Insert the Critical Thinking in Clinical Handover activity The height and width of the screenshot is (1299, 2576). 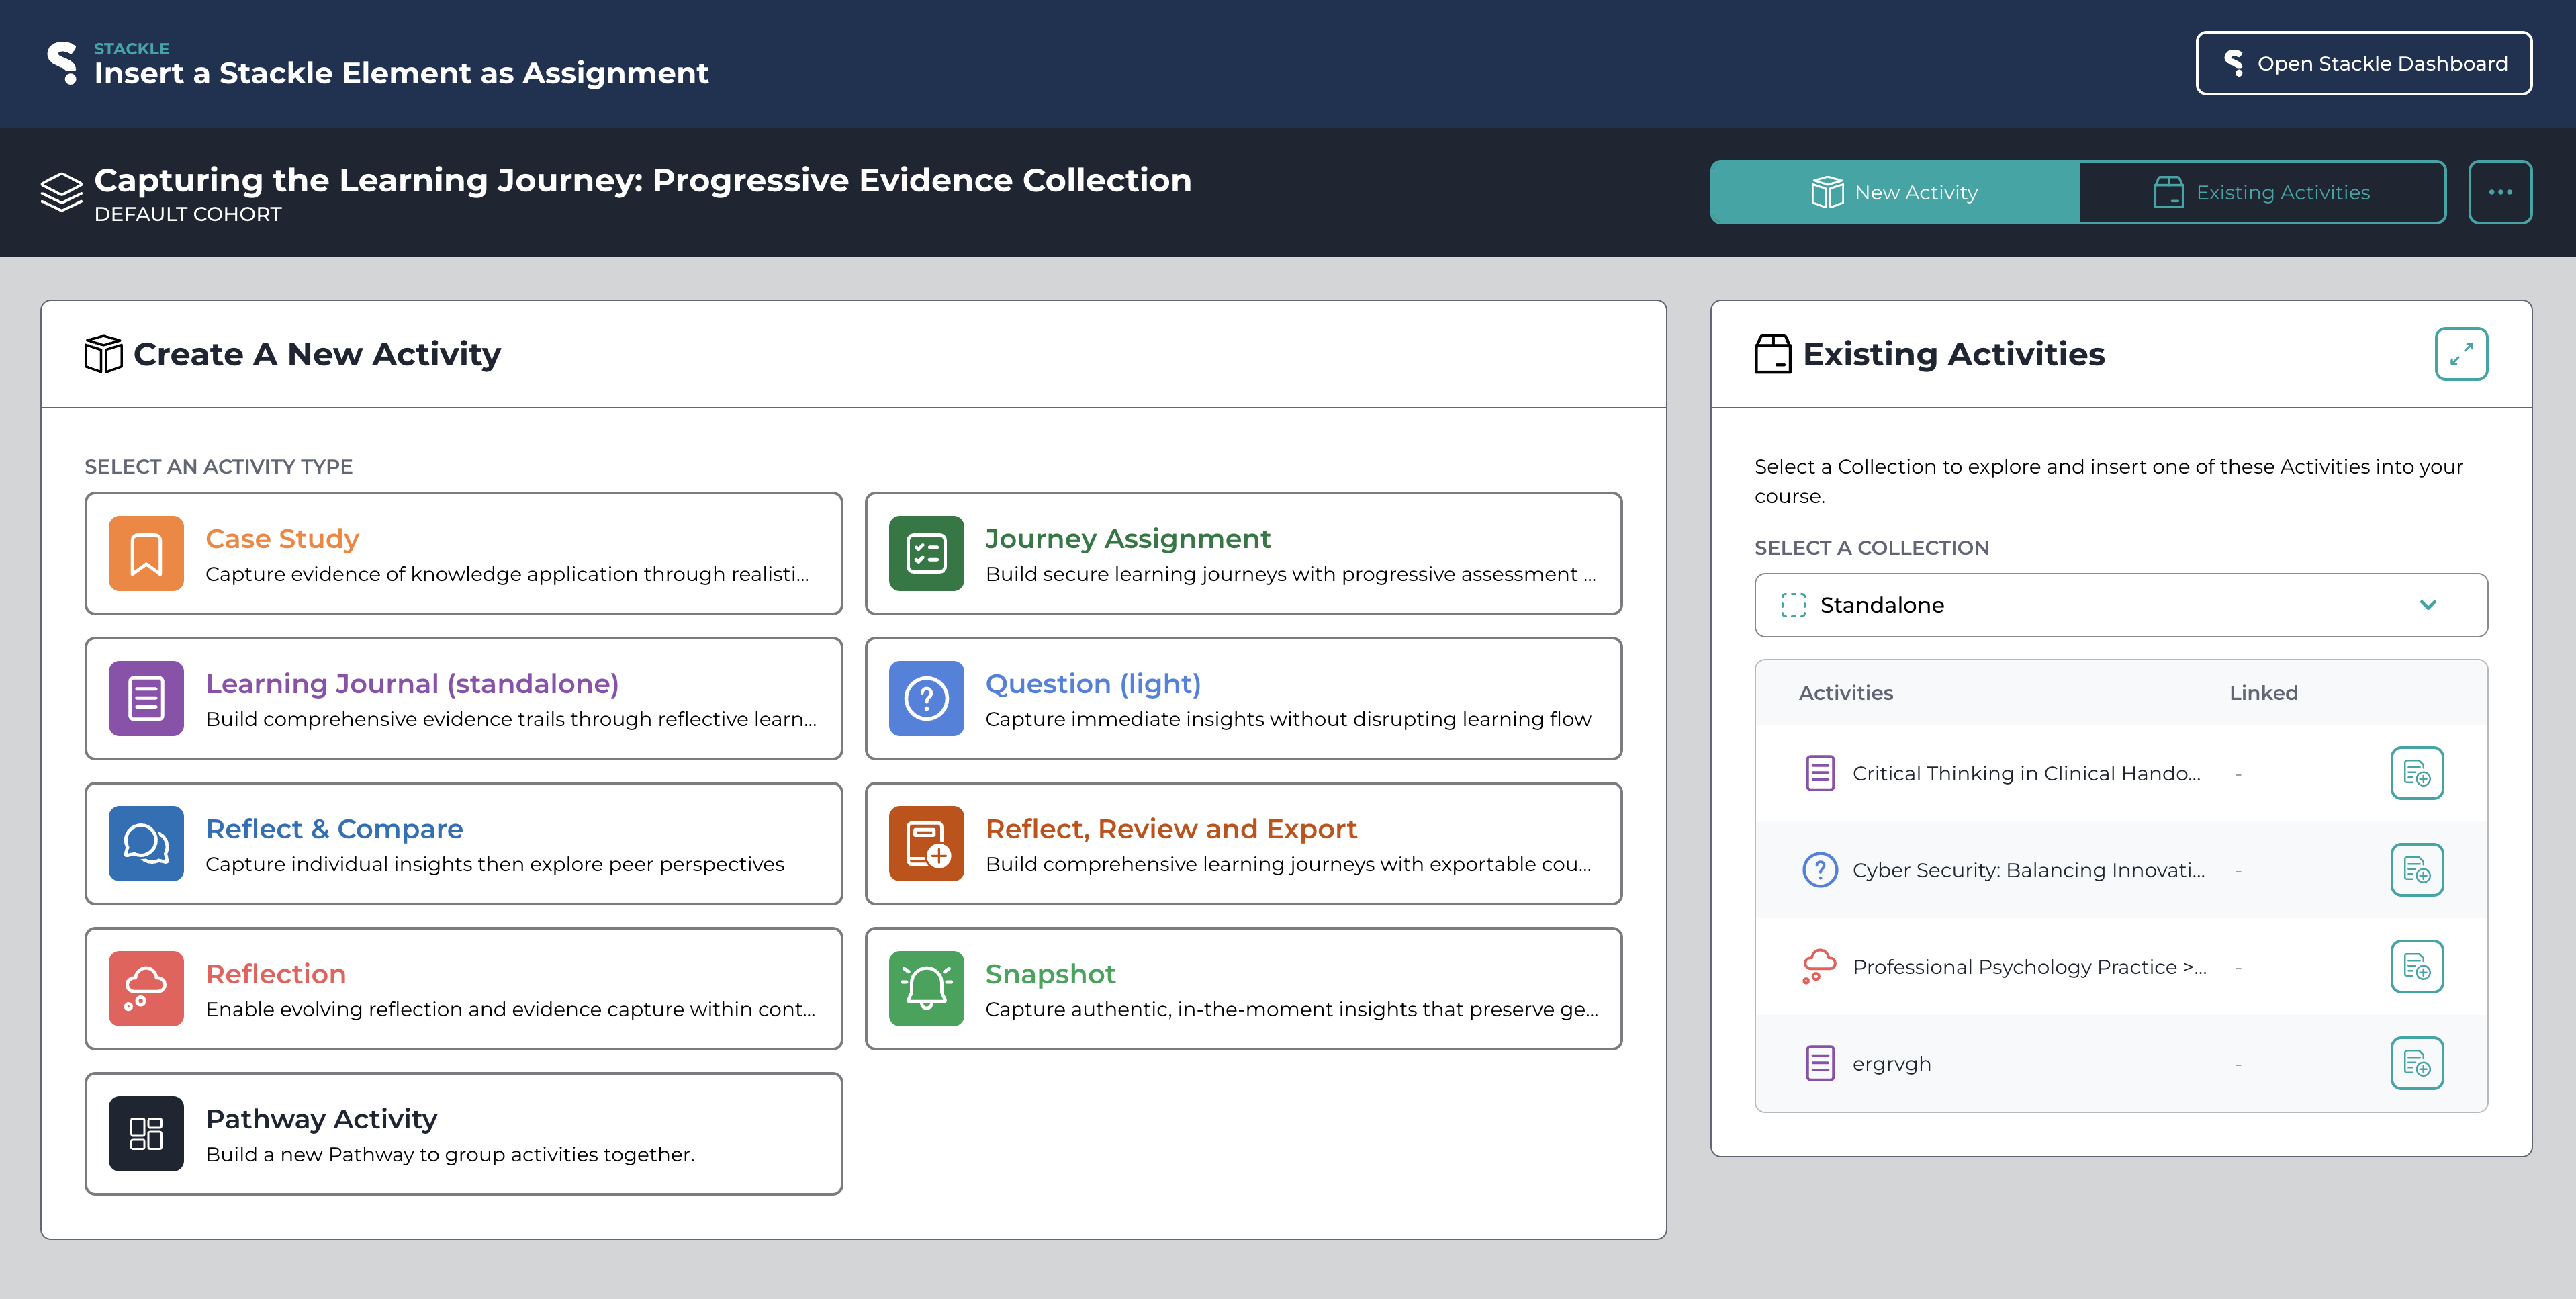pyautogui.click(x=2417, y=773)
